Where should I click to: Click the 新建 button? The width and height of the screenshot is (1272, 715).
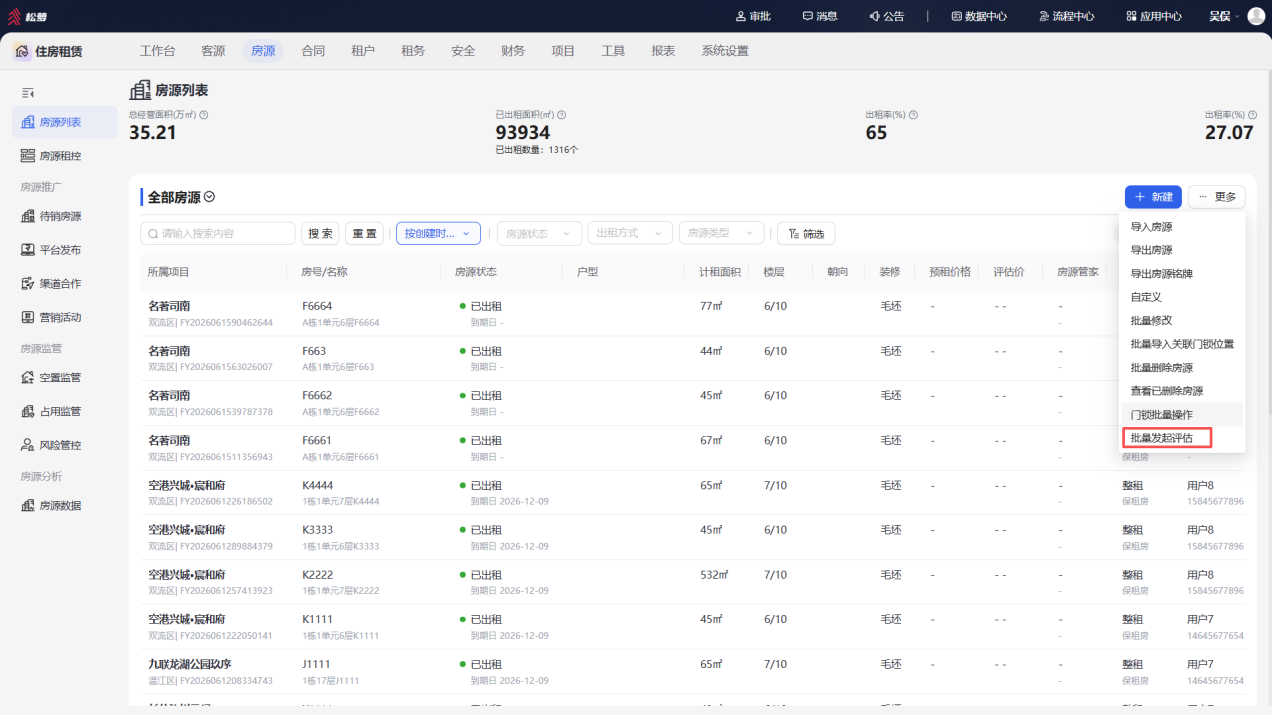1153,197
